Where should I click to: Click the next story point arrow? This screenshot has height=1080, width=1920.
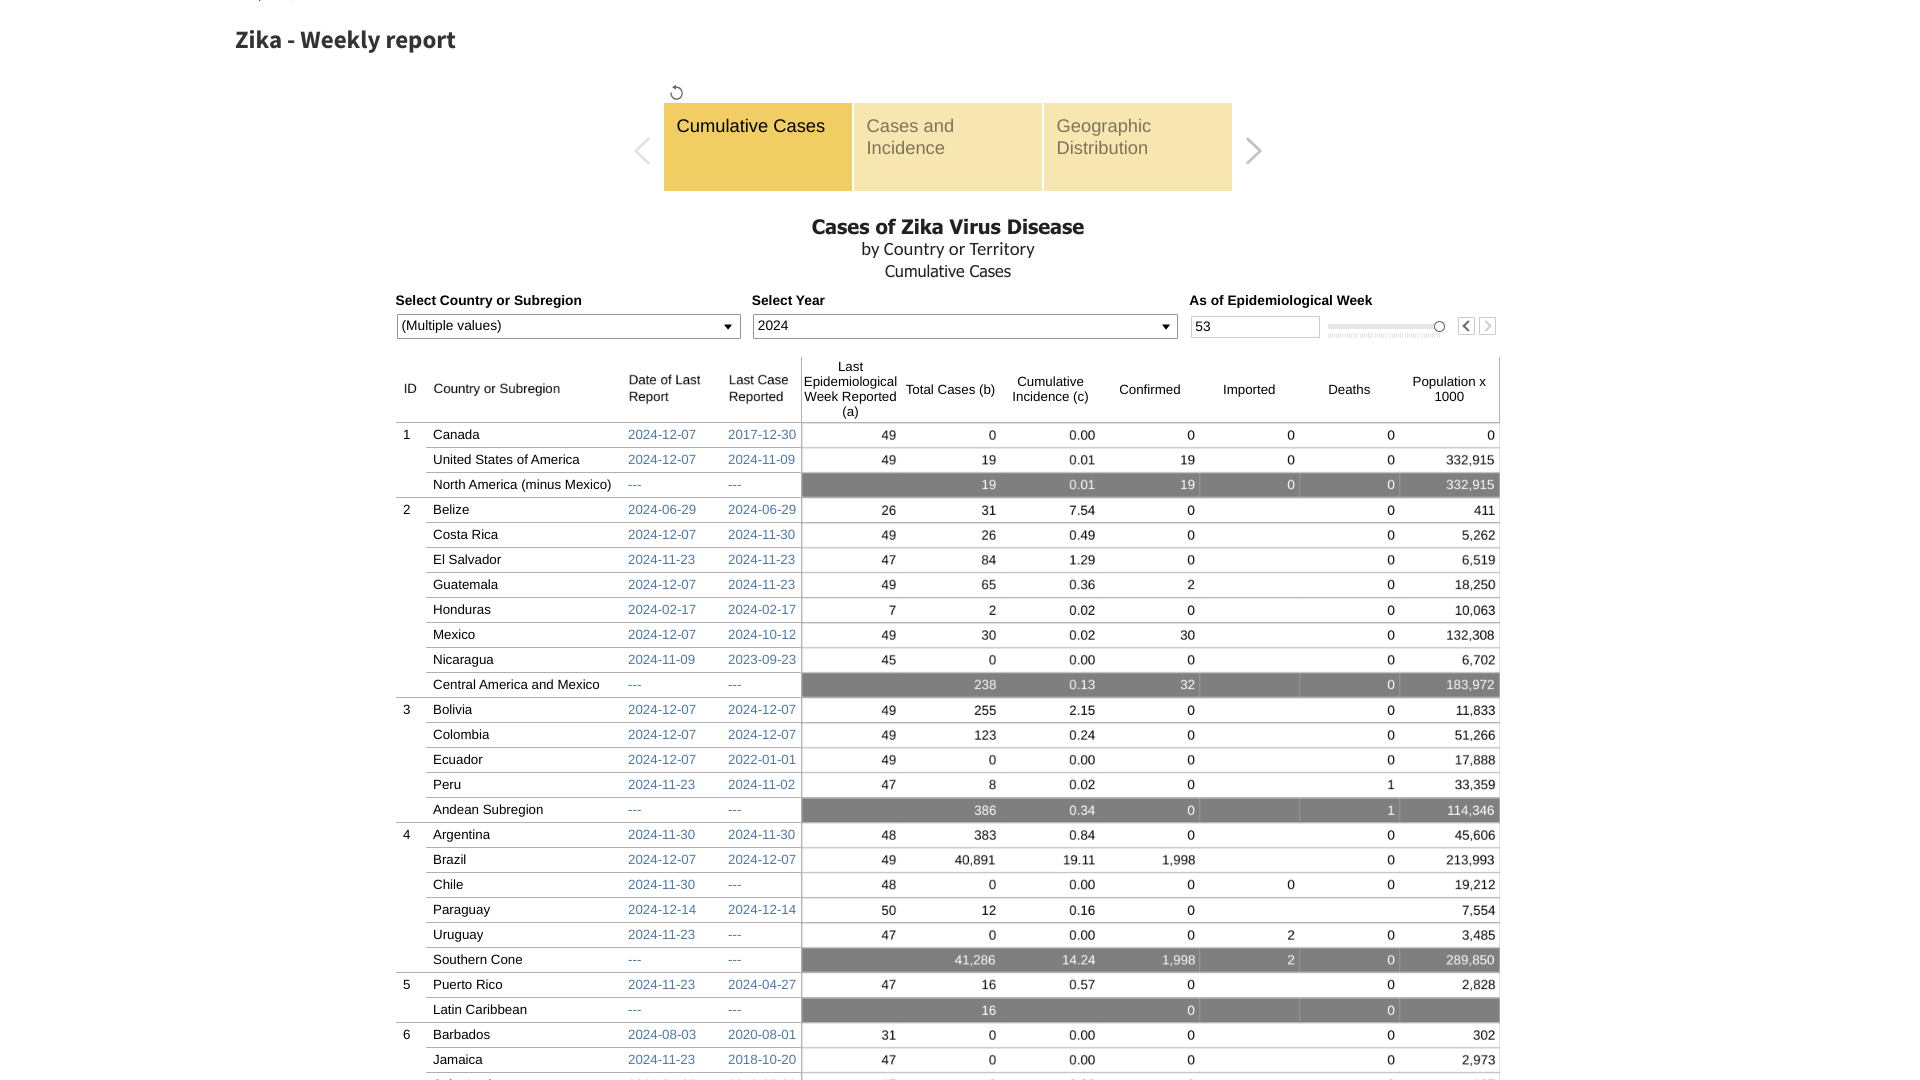point(1253,151)
